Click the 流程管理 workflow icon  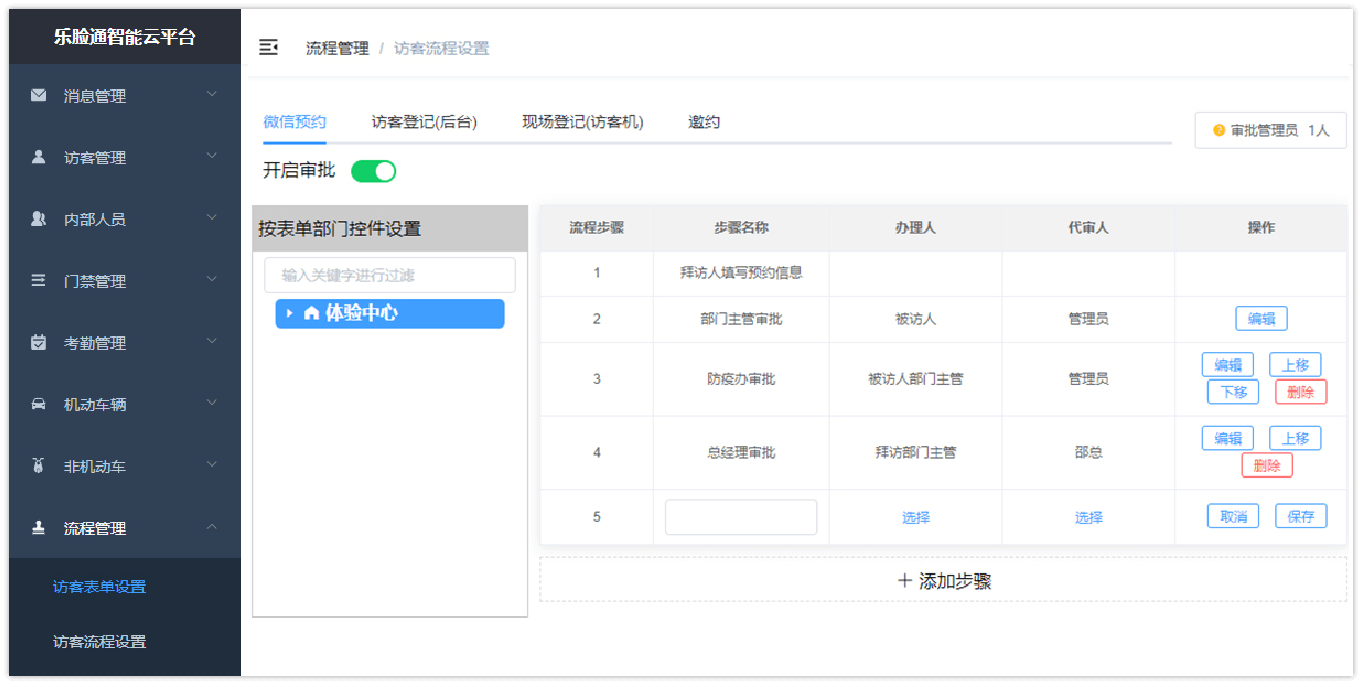point(38,525)
